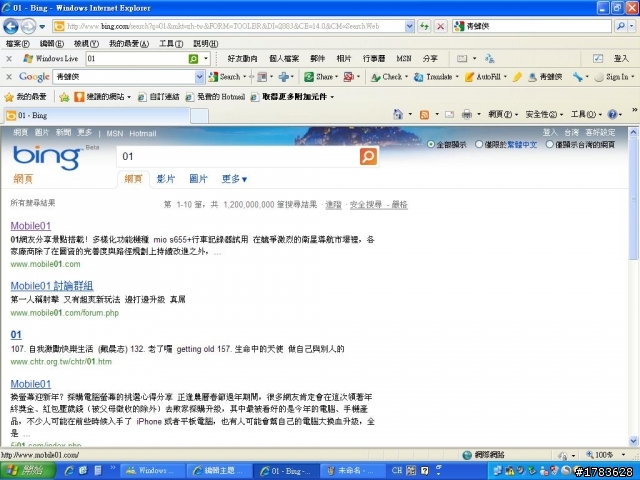The height and width of the screenshot is (480, 640).
Task: Click the Hotmail link in Bing header
Action: (143, 133)
